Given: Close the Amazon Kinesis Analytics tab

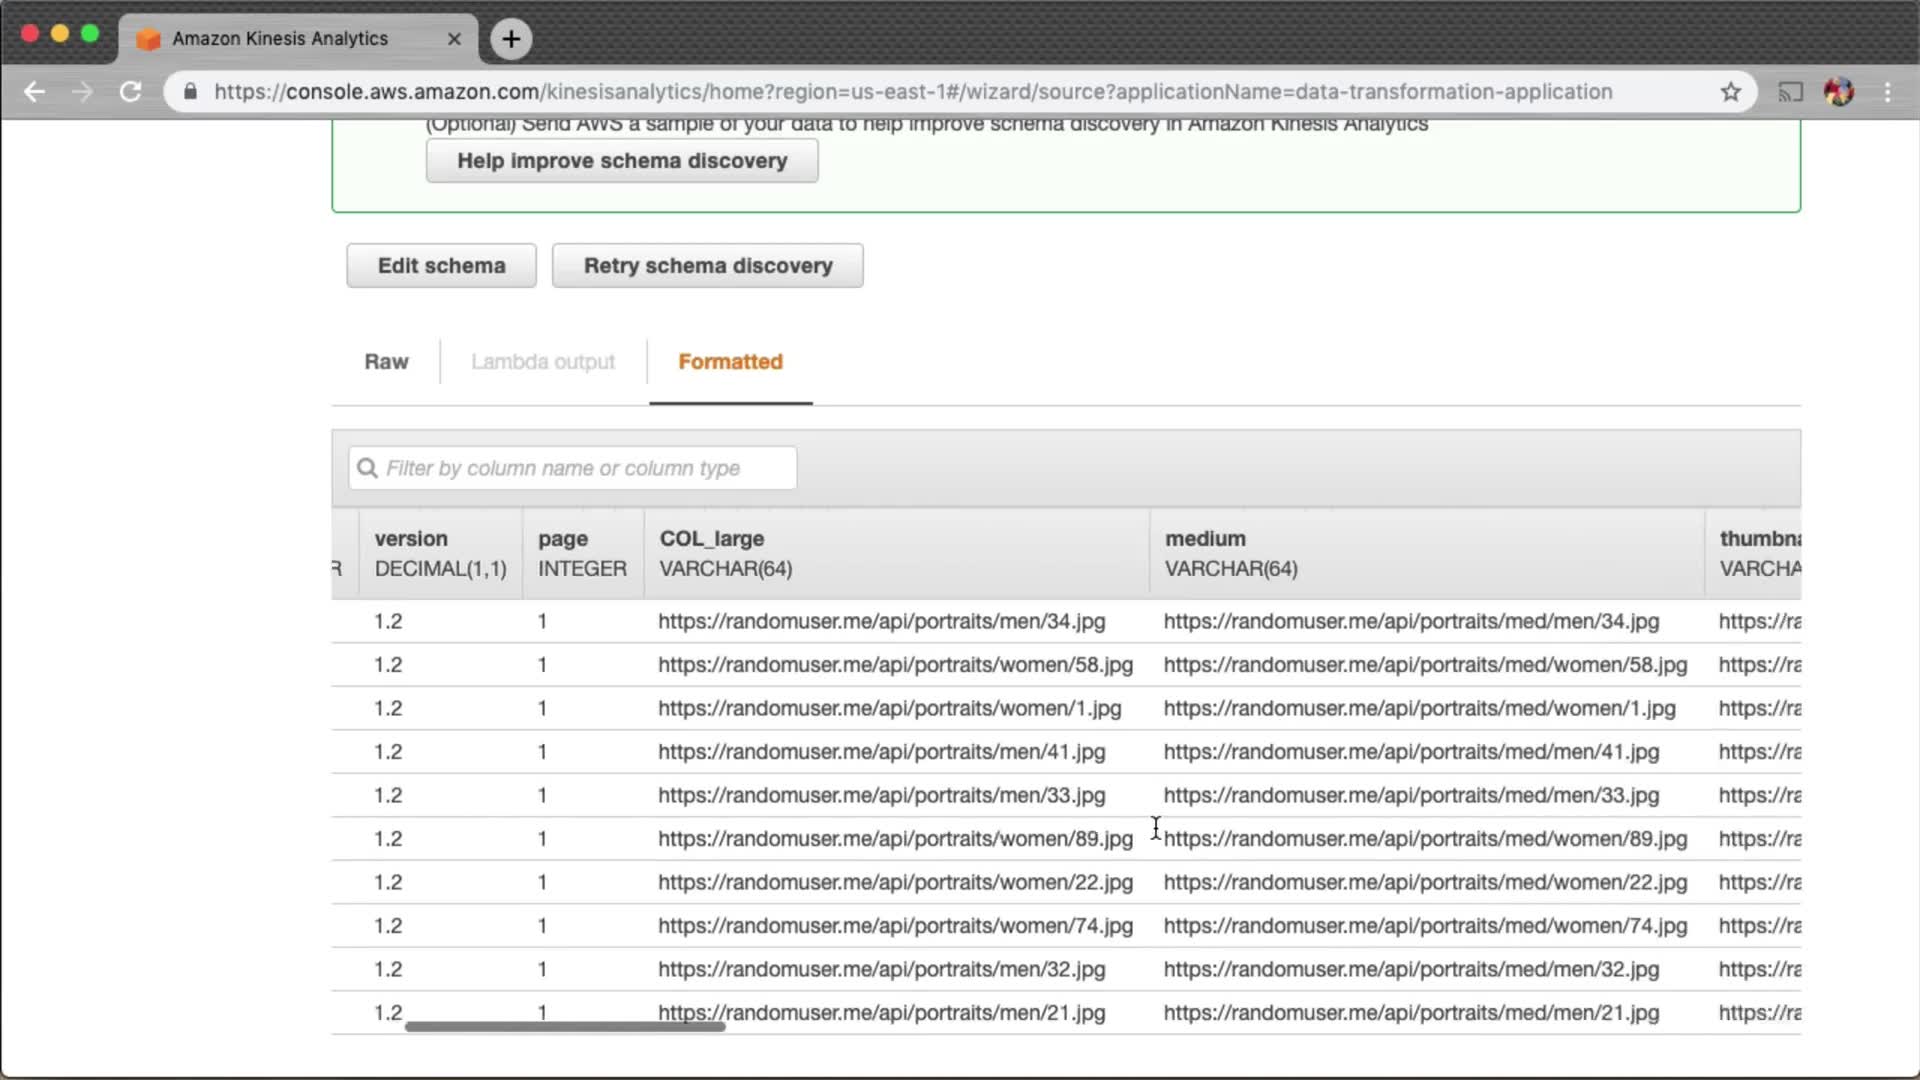Looking at the screenshot, I should 454,39.
